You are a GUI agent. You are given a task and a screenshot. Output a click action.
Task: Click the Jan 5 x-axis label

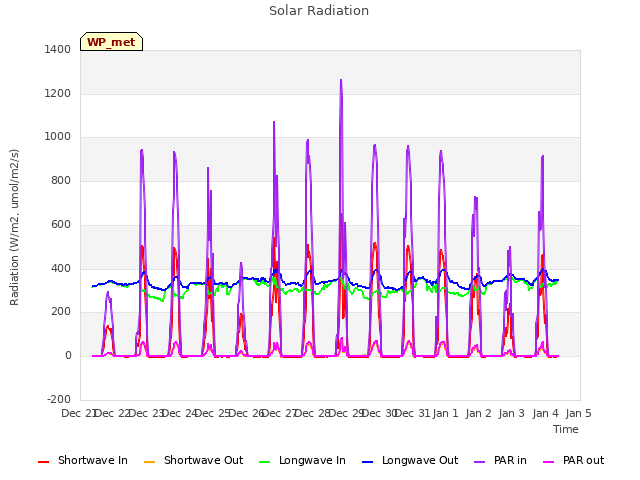[x=578, y=413]
